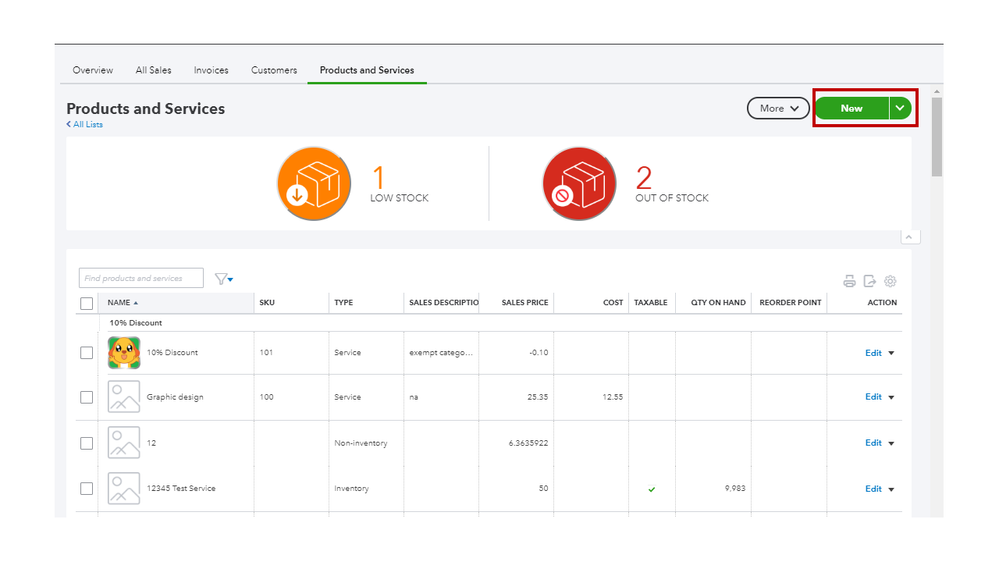Expand the More dropdown button

tap(778, 108)
